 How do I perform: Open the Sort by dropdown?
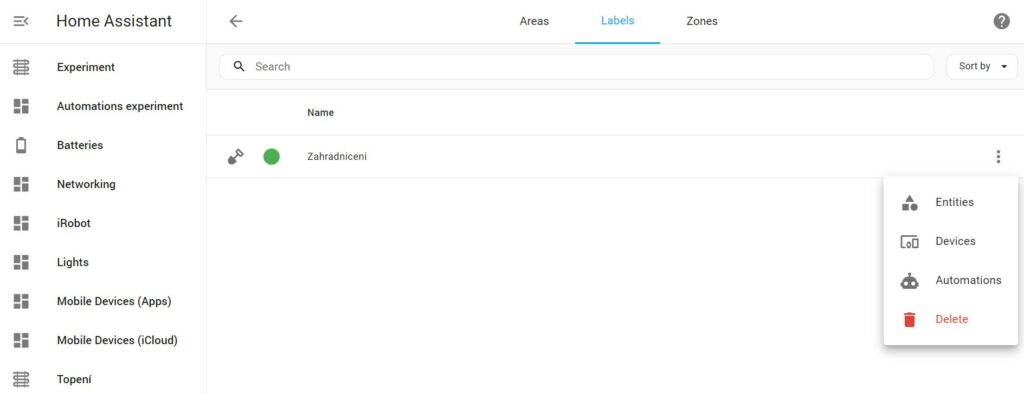[x=982, y=66]
